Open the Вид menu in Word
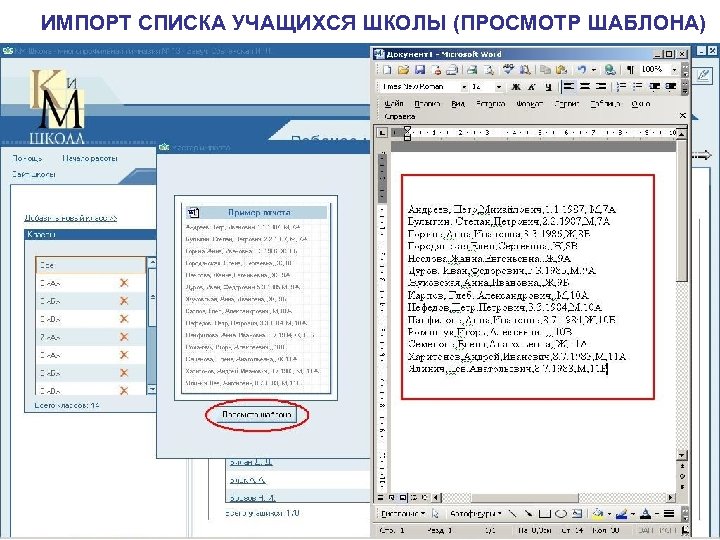Image resolution: width=720 pixels, height=540 pixels. pos(458,104)
